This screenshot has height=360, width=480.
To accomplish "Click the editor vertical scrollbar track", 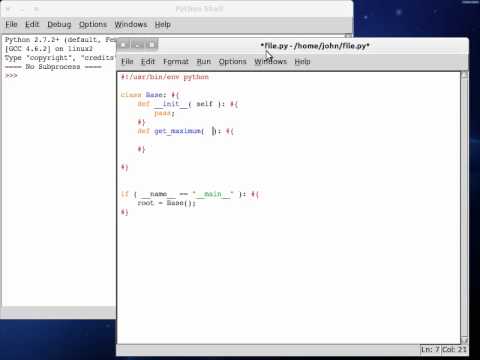I will pos(464,207).
